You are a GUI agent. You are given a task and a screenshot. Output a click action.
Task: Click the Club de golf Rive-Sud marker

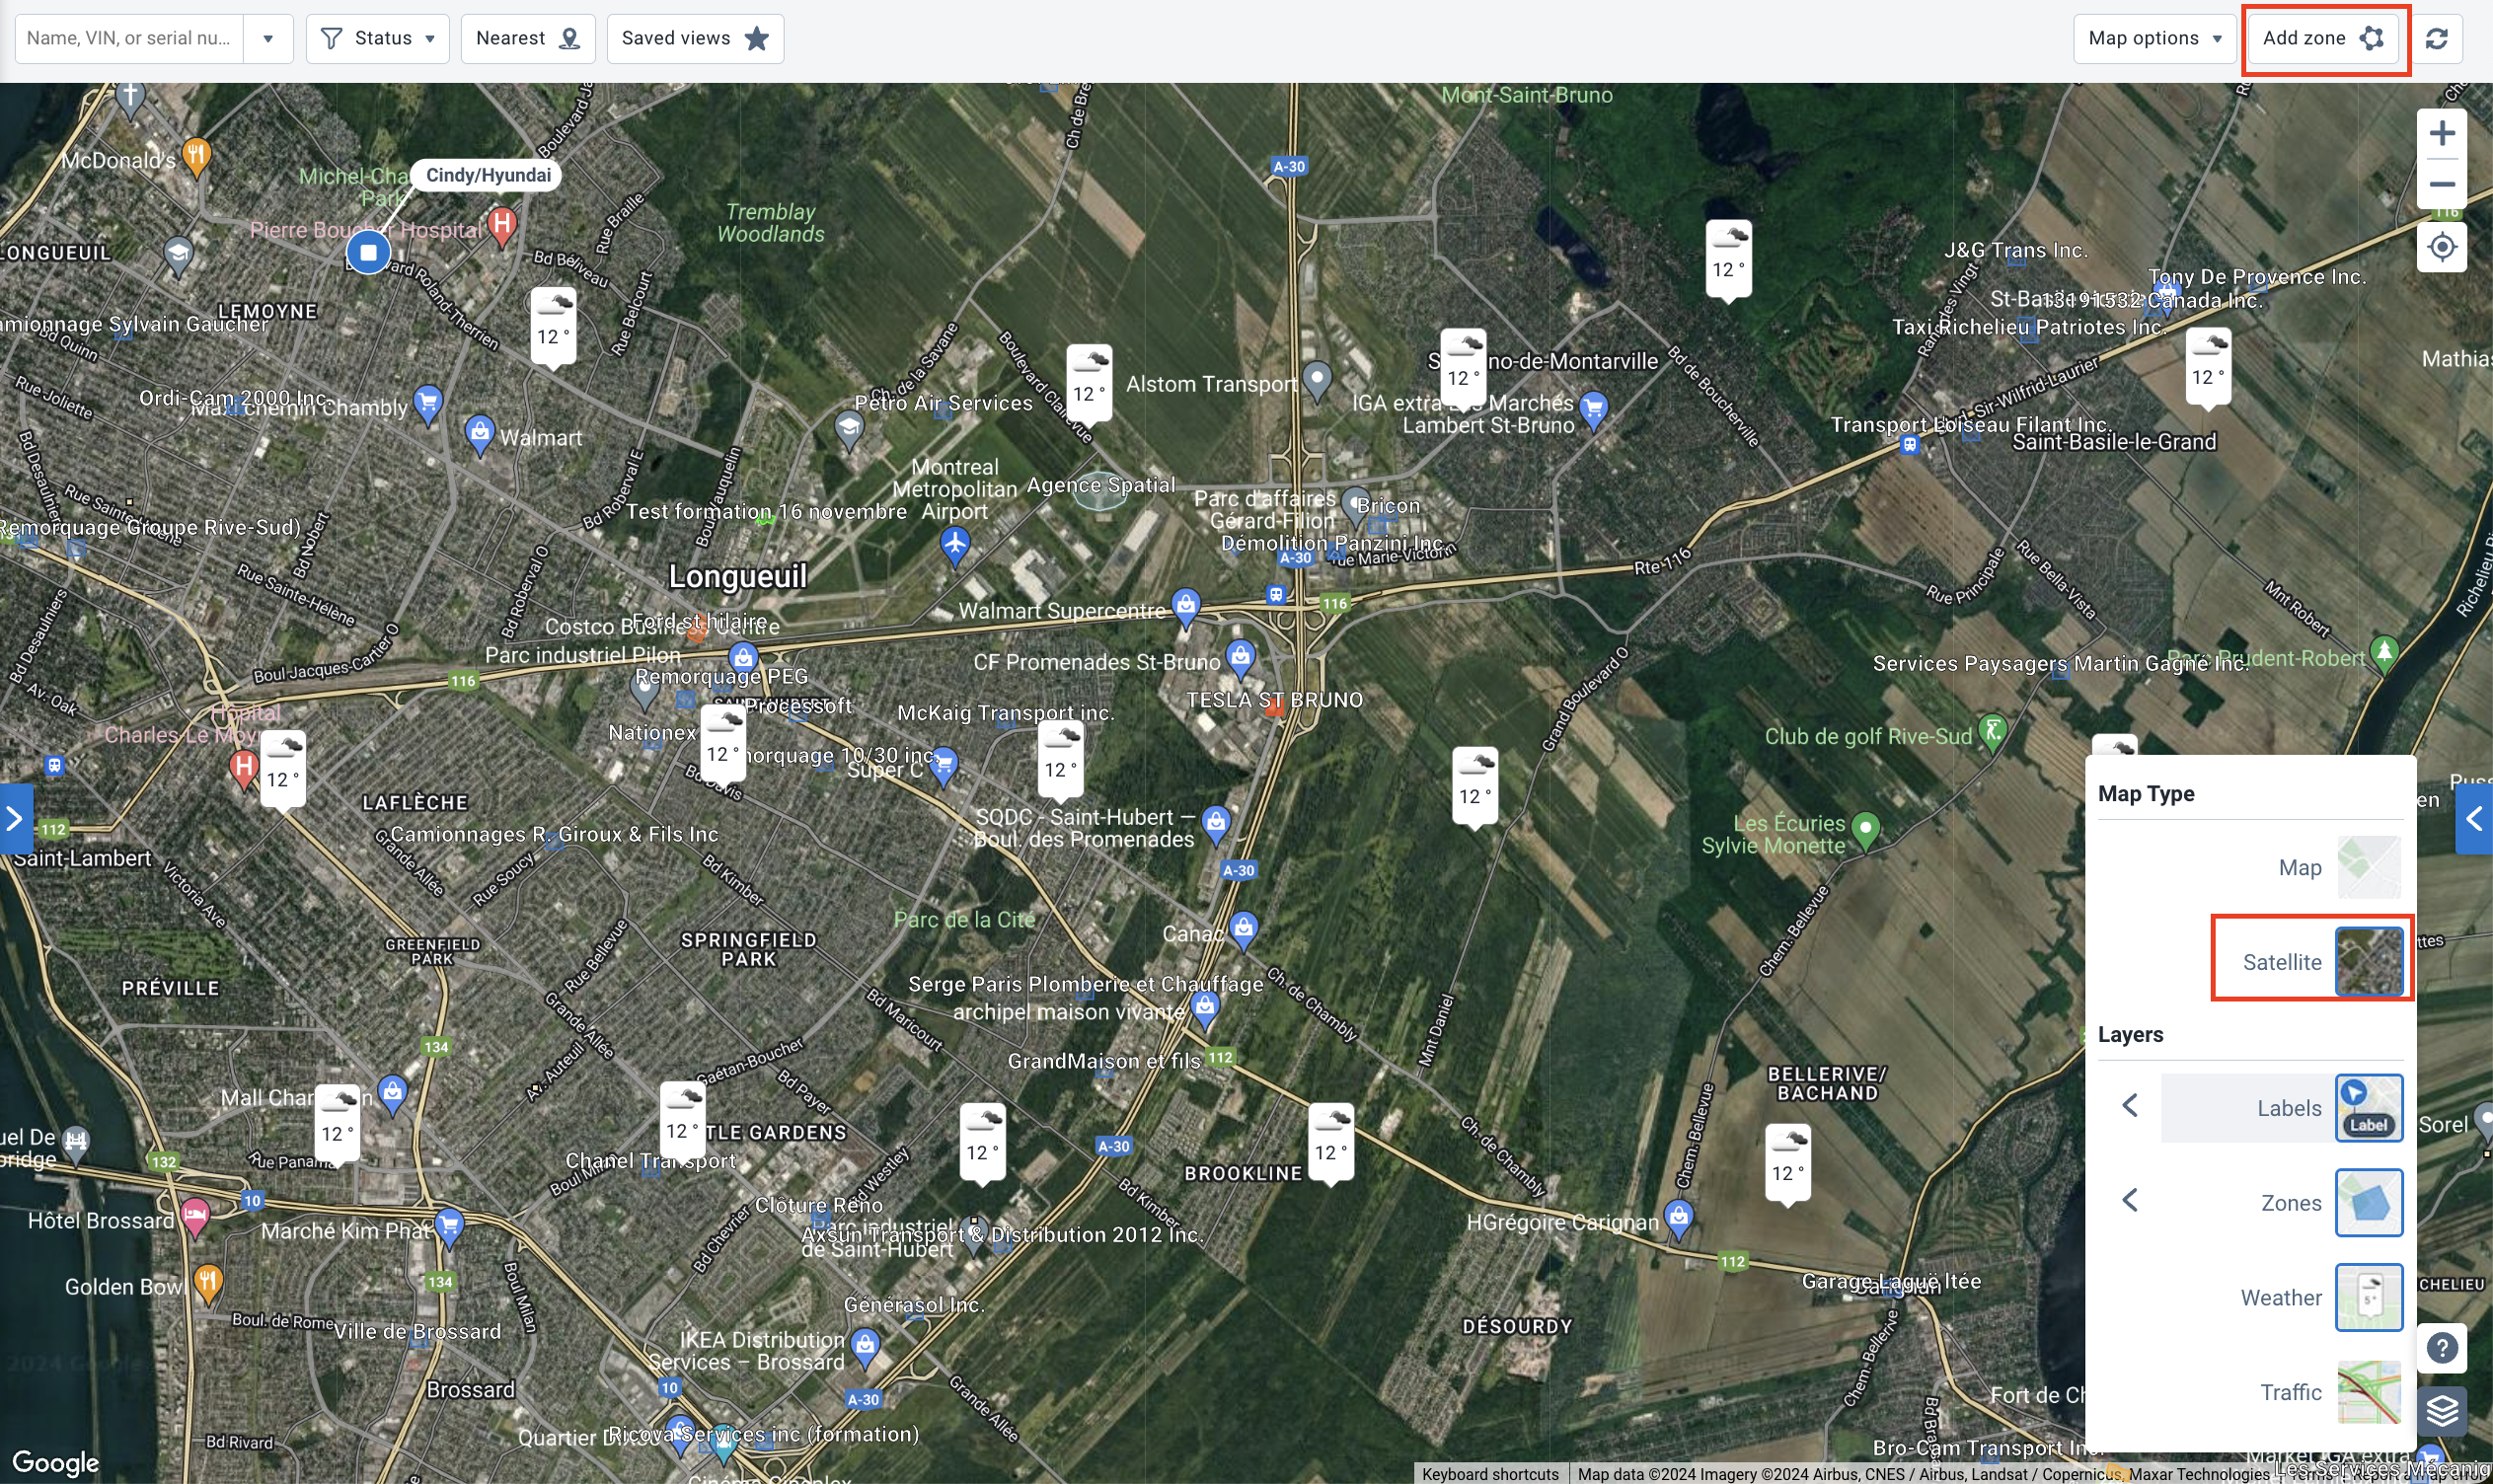(1993, 733)
